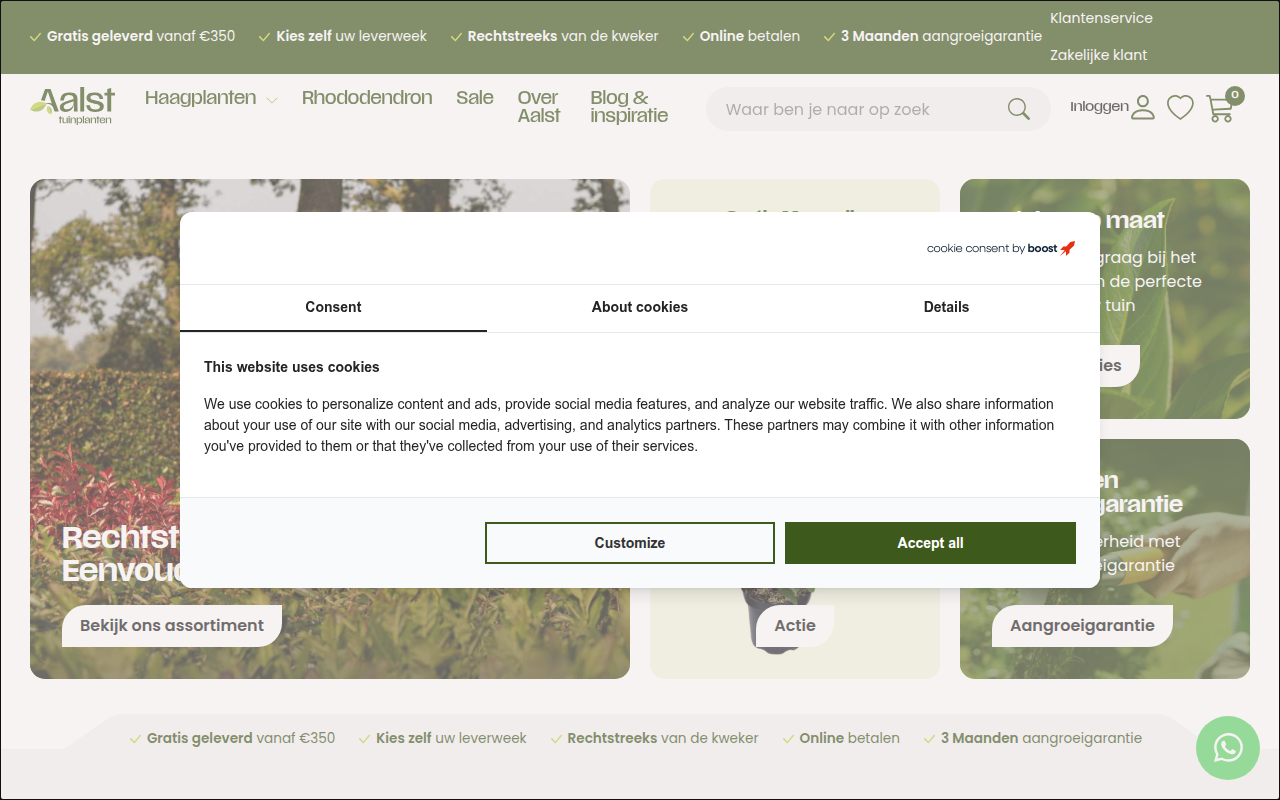This screenshot has height=800, width=1280.
Task: Click '3 Maanden aangroeigarantie' in top bar
Action: (941, 36)
